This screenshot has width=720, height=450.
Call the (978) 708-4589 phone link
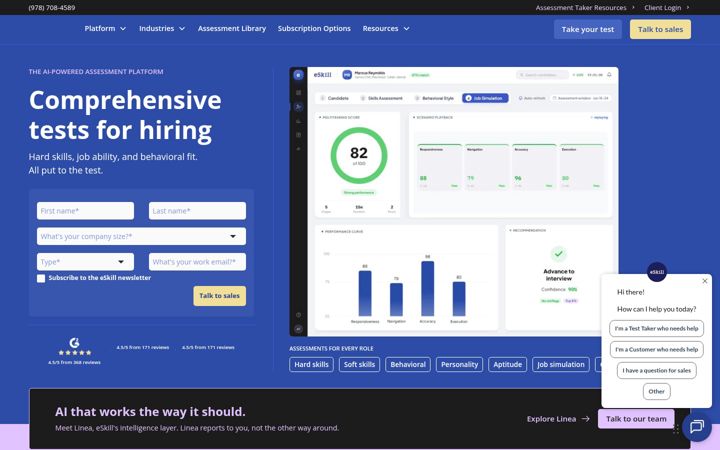click(x=52, y=7)
